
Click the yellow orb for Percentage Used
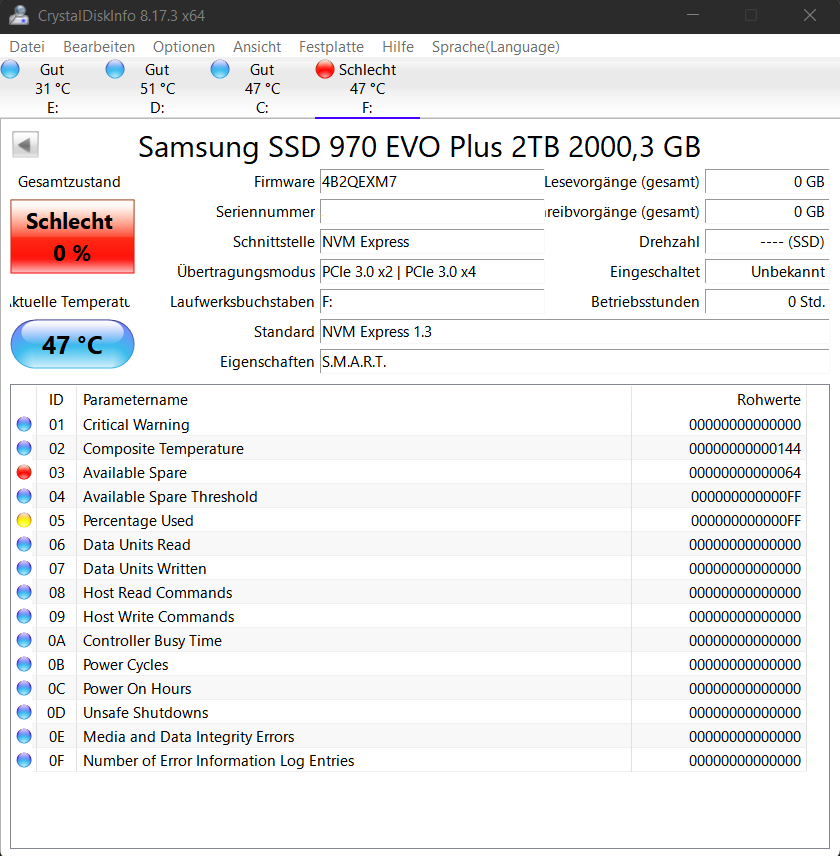click(x=24, y=520)
